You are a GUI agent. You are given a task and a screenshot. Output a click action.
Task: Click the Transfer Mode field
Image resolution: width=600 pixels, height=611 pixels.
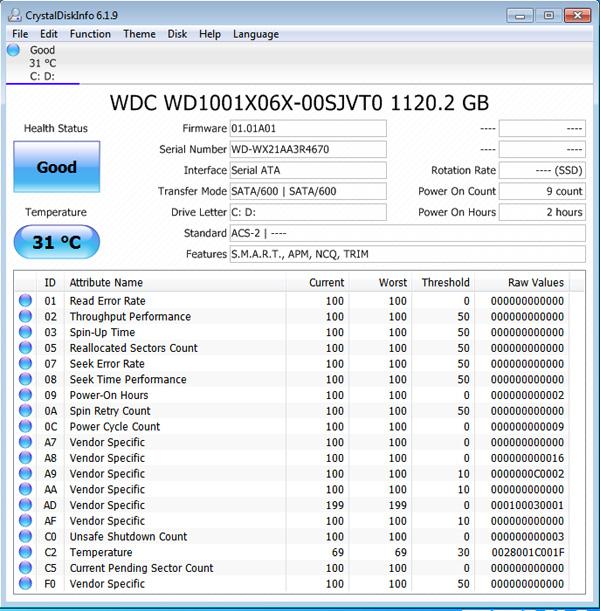pos(308,191)
